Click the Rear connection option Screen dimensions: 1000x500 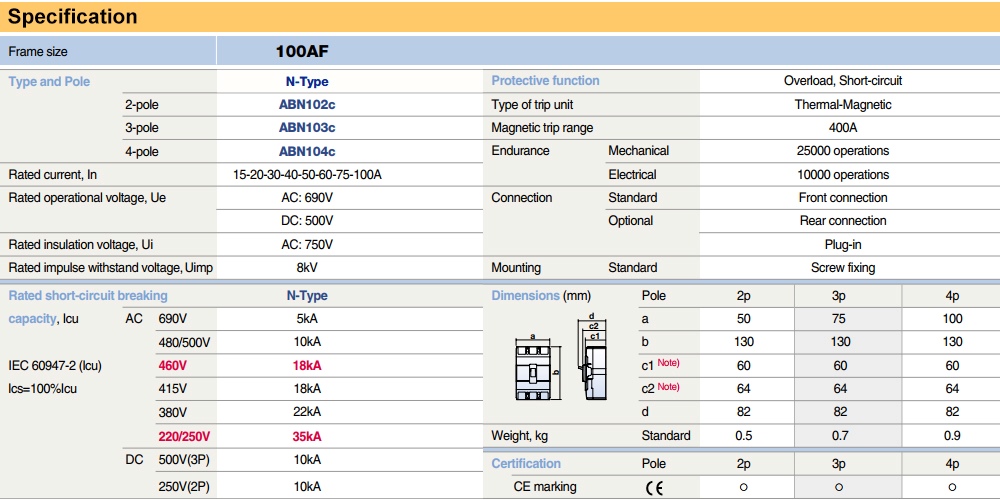[x=842, y=221]
